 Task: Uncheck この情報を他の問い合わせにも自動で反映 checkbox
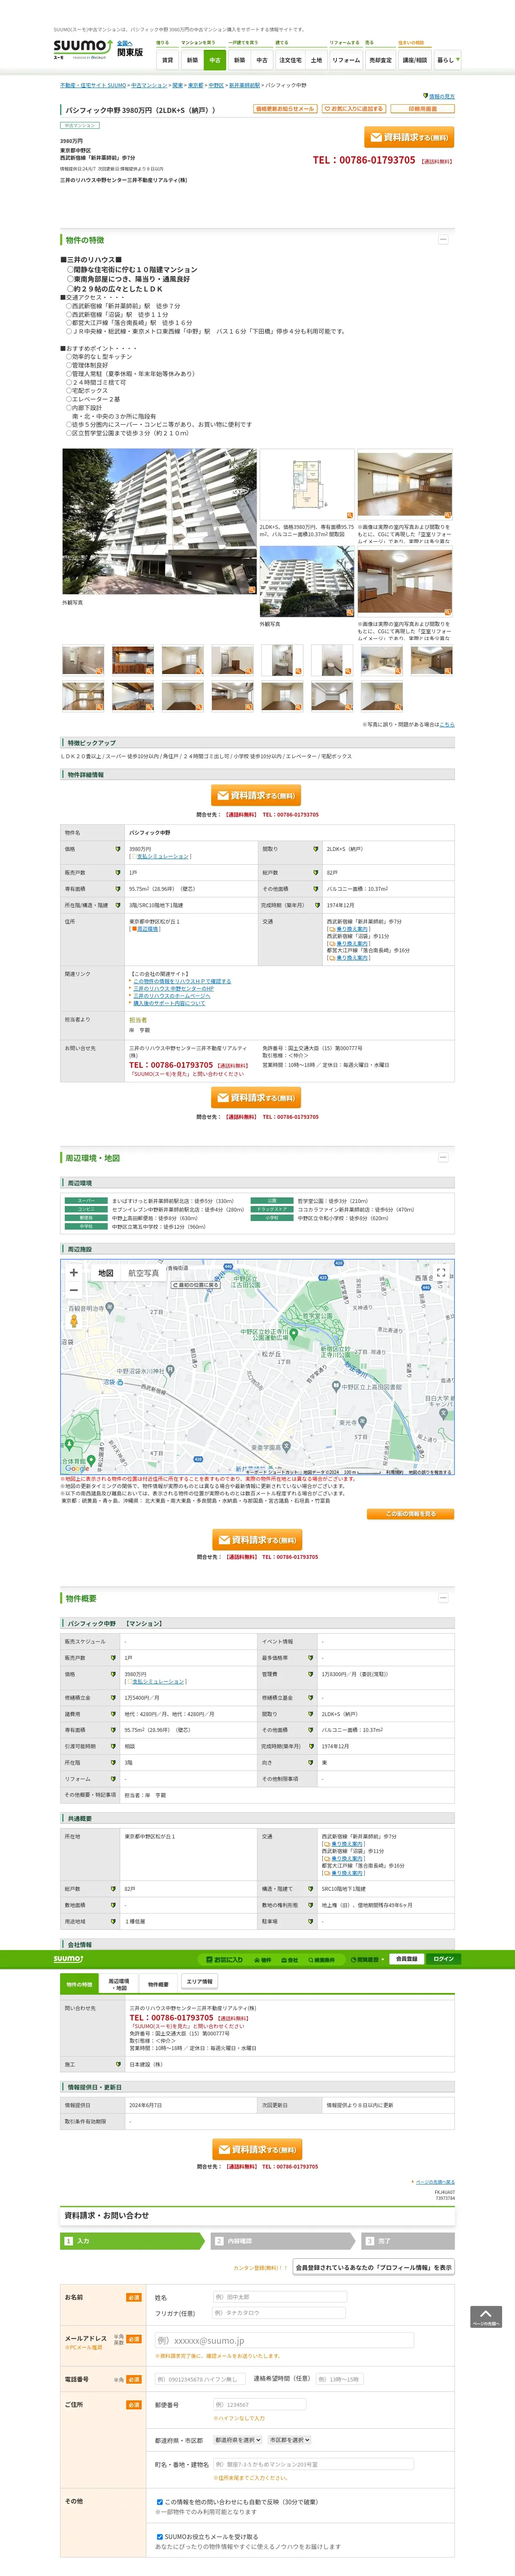click(160, 2502)
